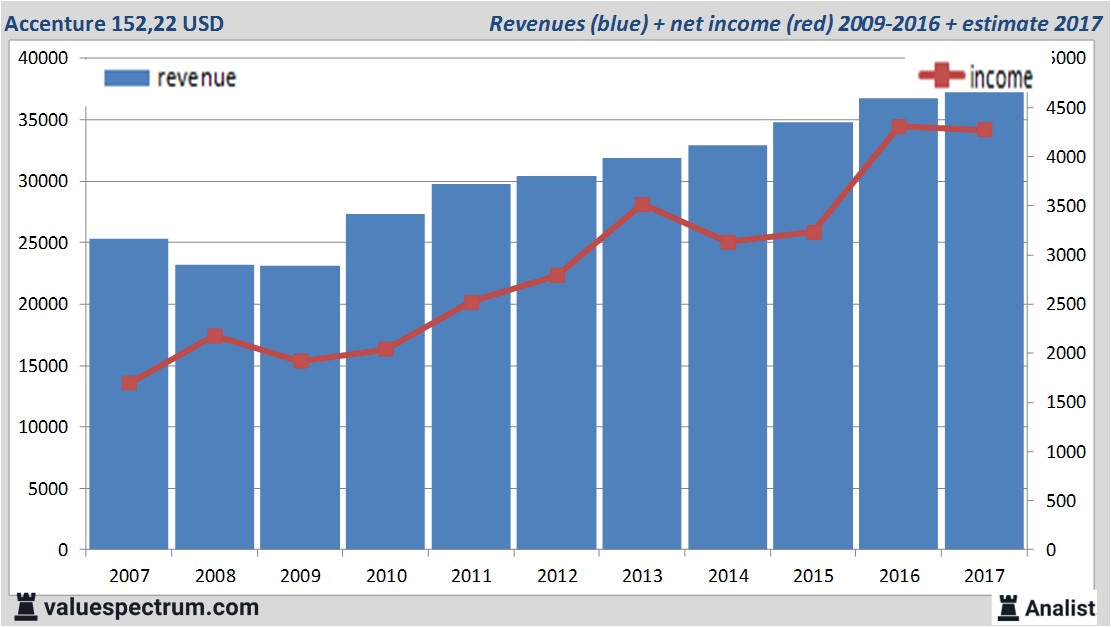Click the red income legend marker

tap(941, 76)
